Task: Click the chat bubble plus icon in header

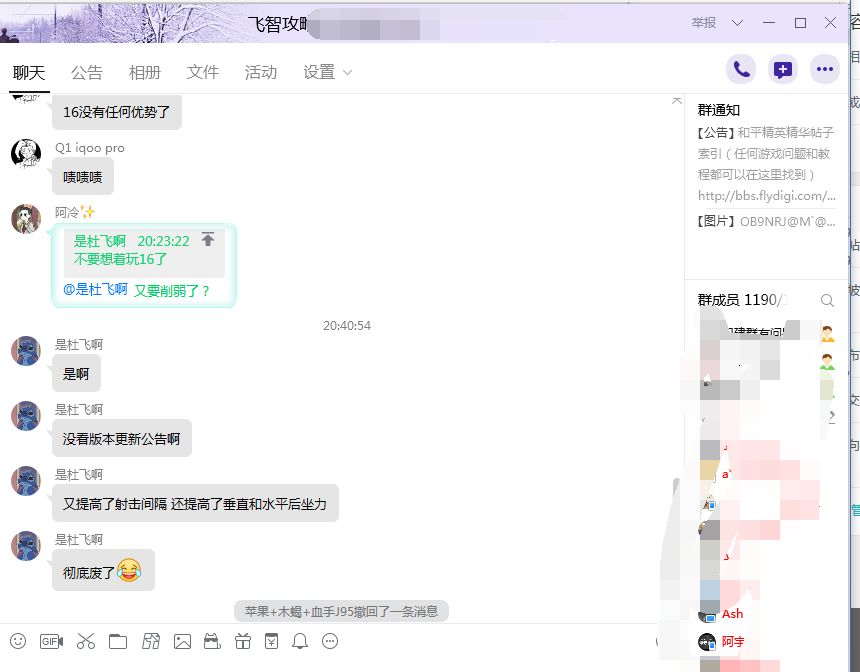Action: coord(783,69)
